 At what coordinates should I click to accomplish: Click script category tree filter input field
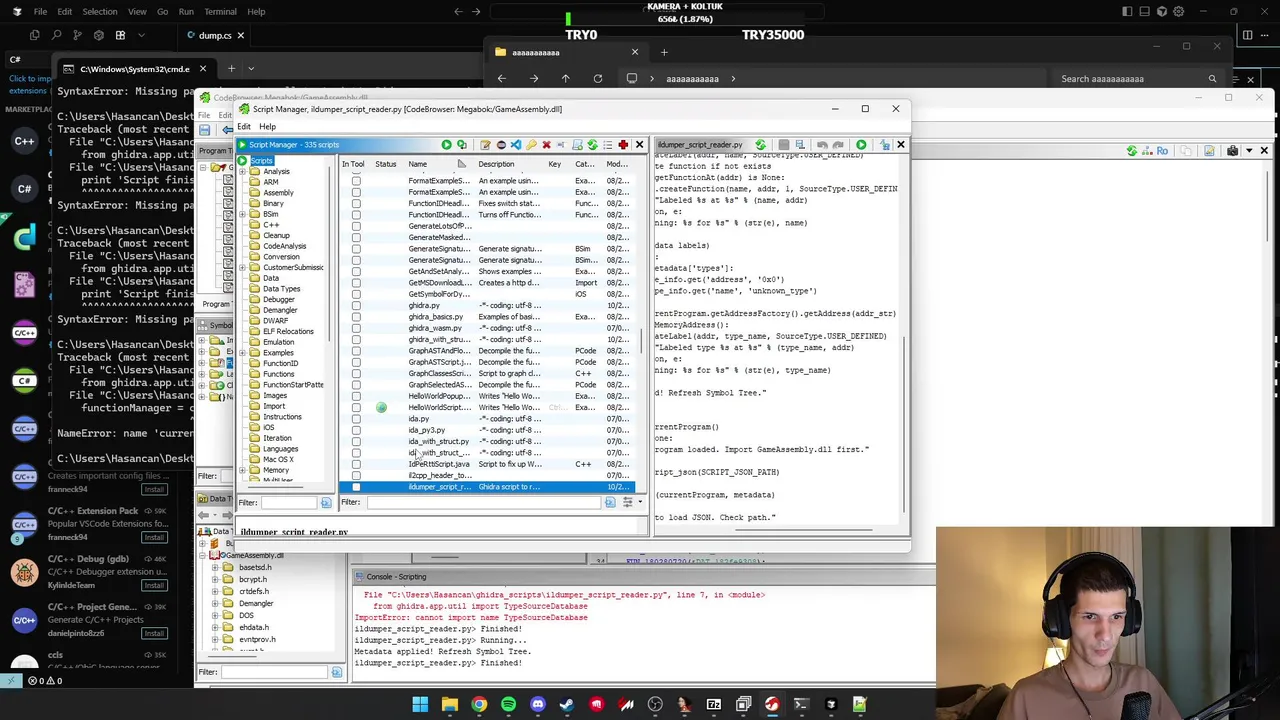click(290, 502)
